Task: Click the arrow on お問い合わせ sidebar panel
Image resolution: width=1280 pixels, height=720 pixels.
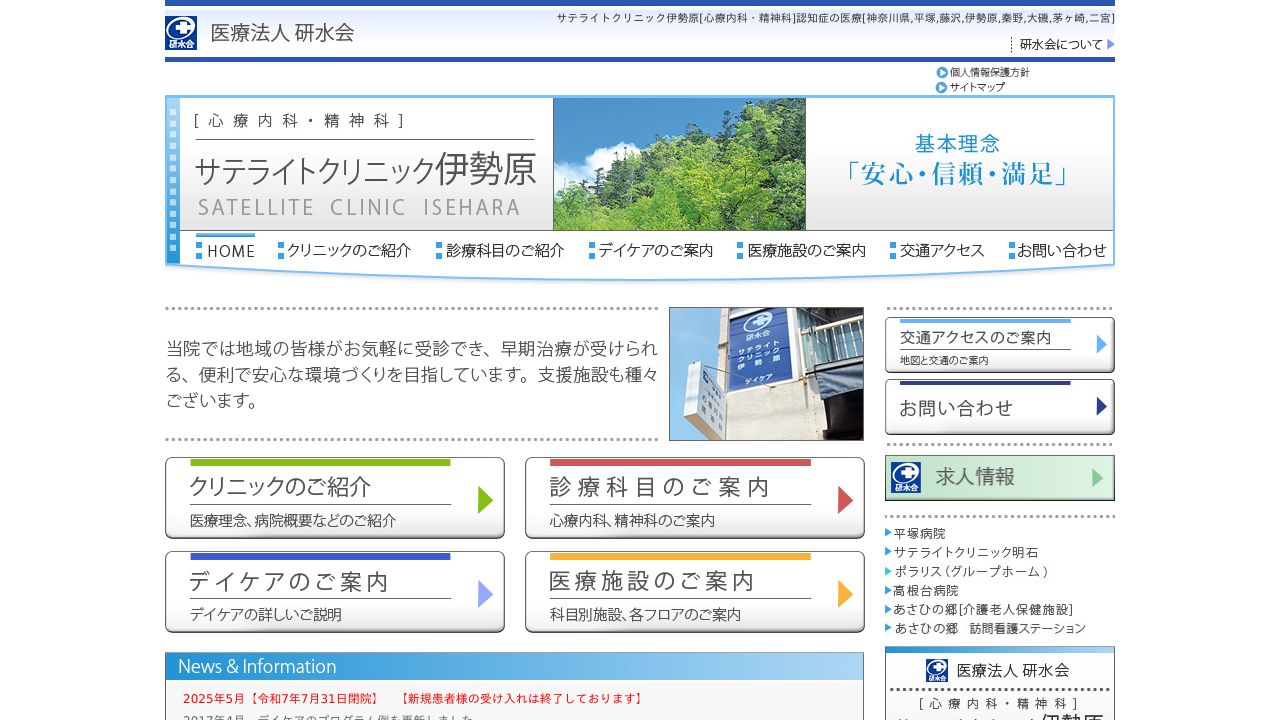Action: [x=1100, y=406]
